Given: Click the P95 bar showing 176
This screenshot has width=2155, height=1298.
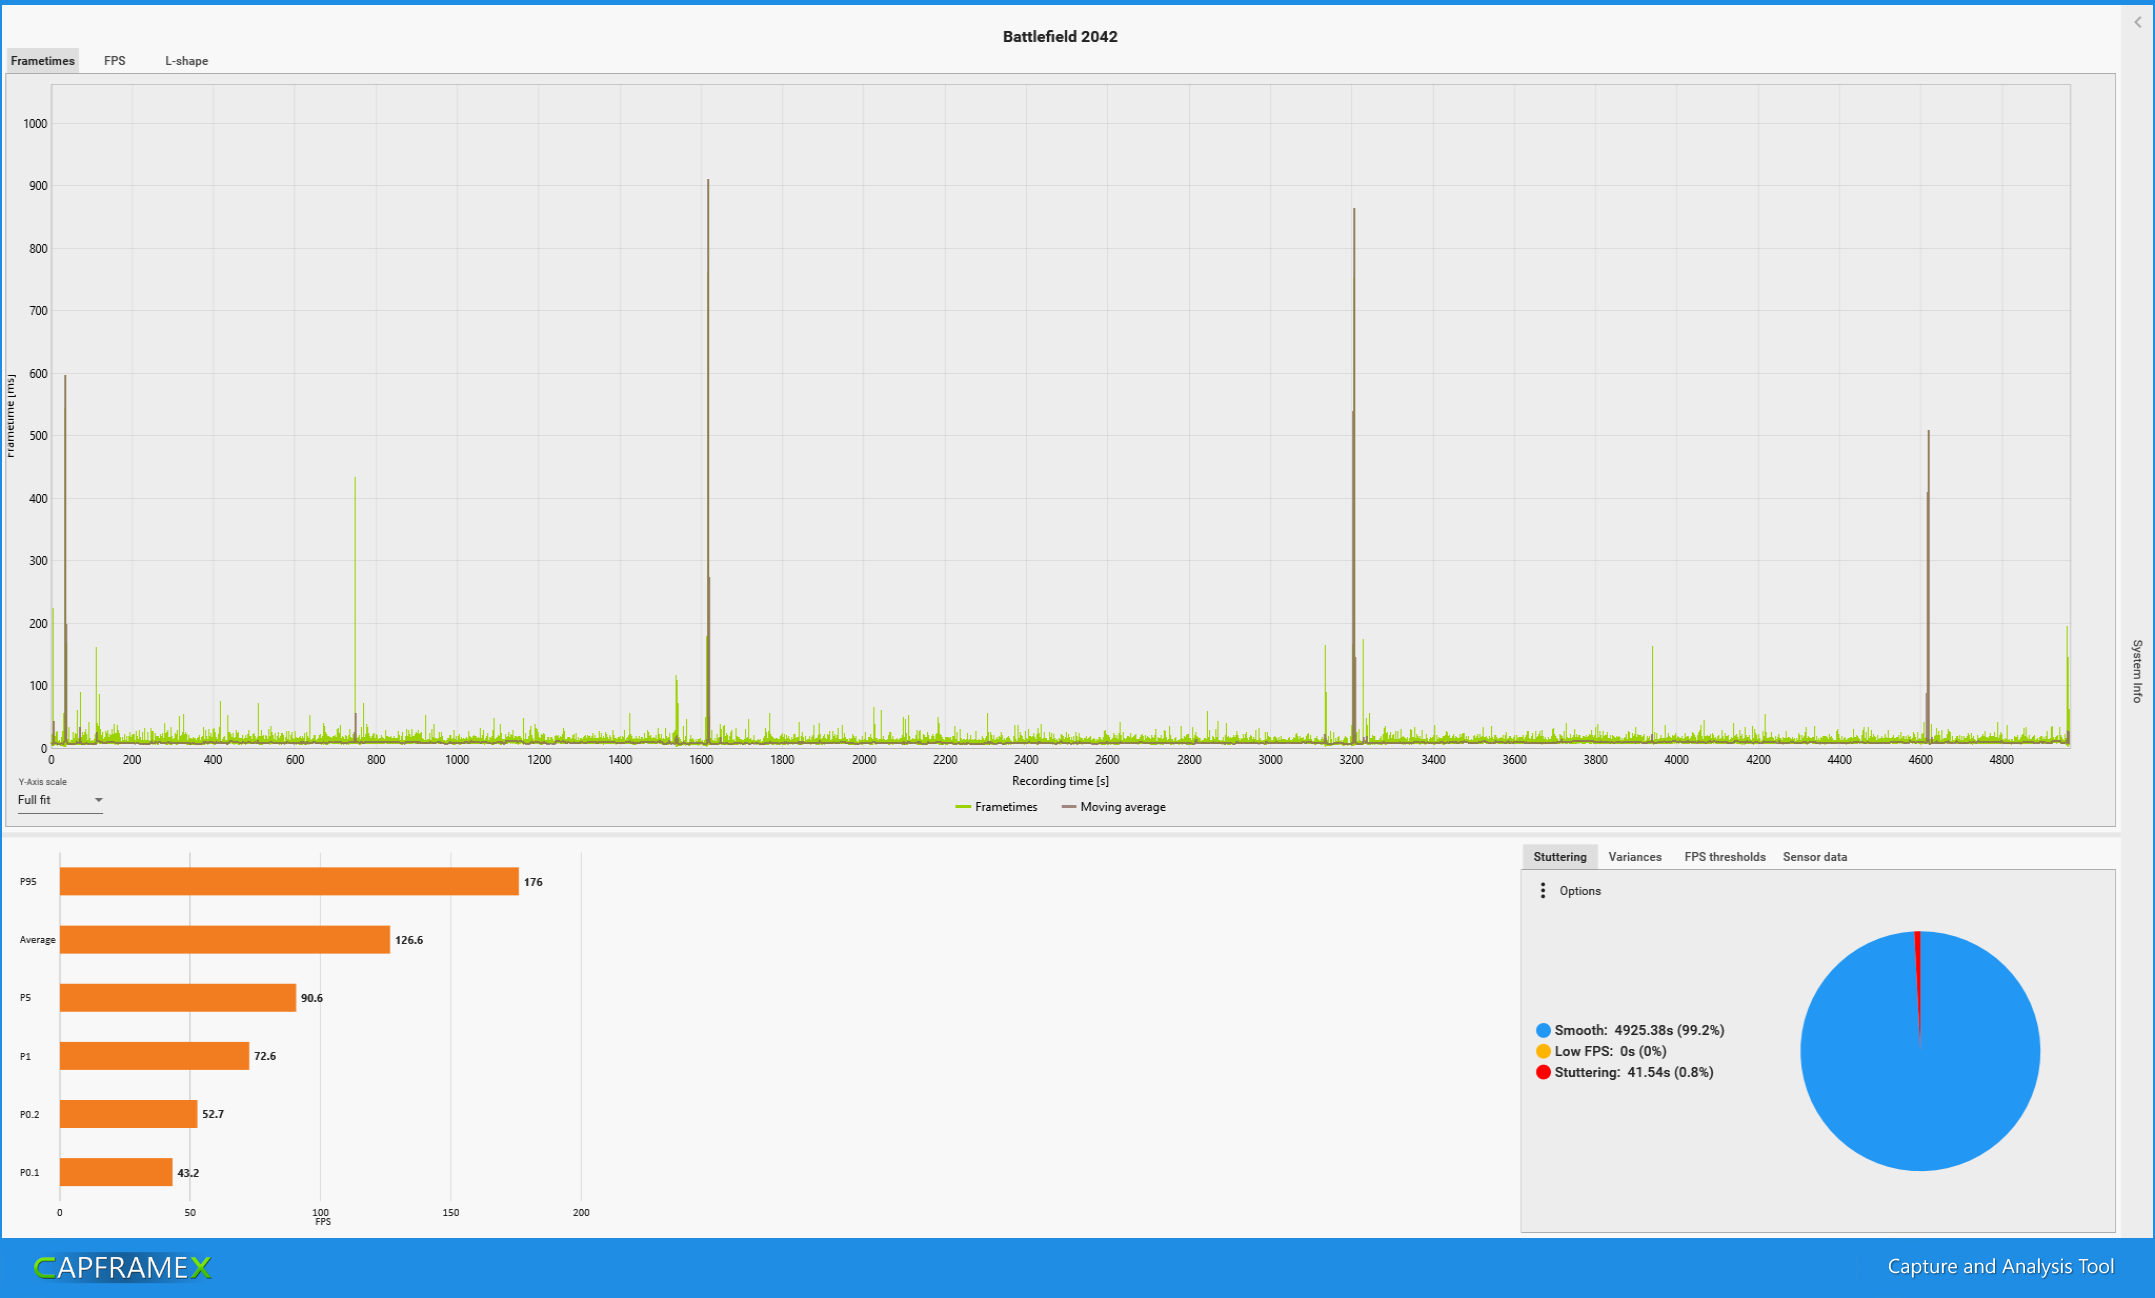Looking at the screenshot, I should coord(289,881).
